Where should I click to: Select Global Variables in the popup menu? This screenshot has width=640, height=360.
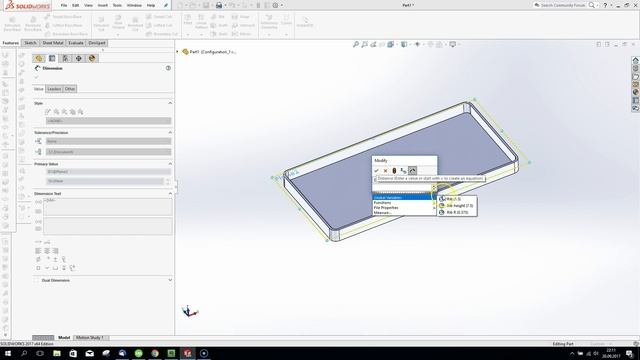point(404,198)
